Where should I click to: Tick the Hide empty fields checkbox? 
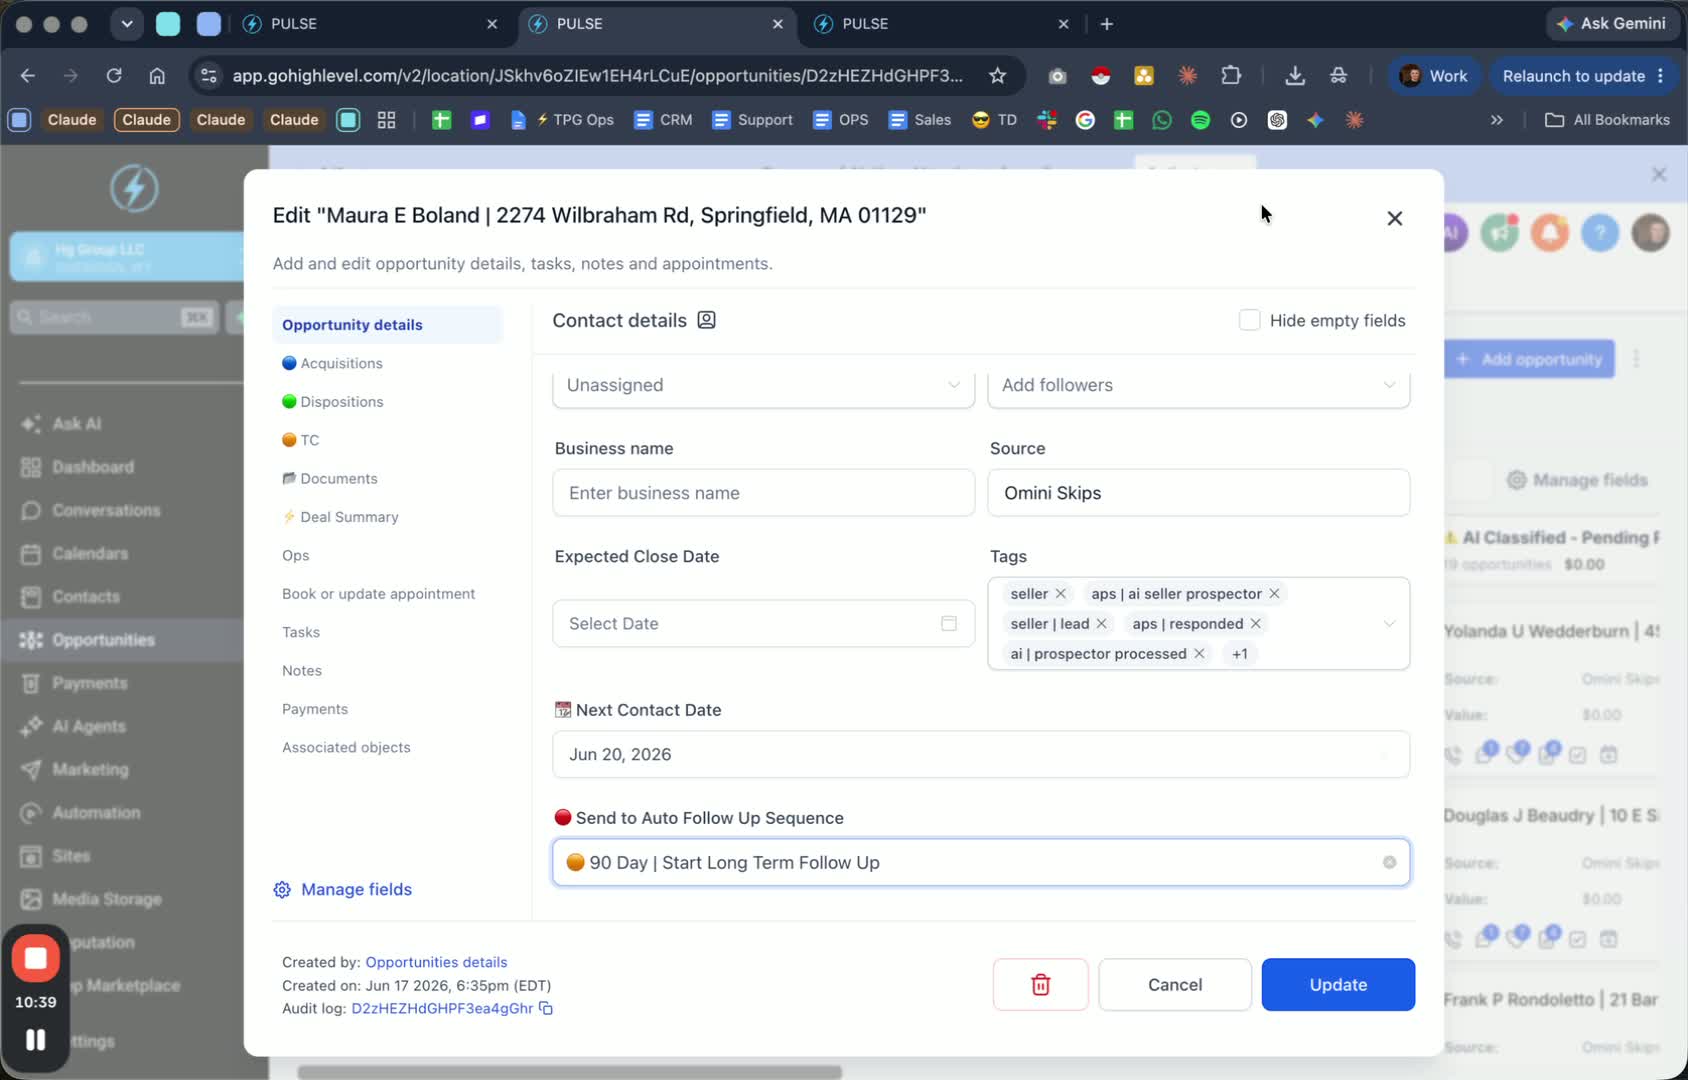point(1249,320)
